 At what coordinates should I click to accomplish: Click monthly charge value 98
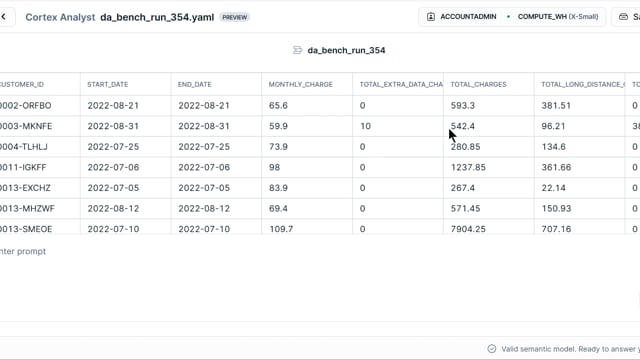(275, 167)
